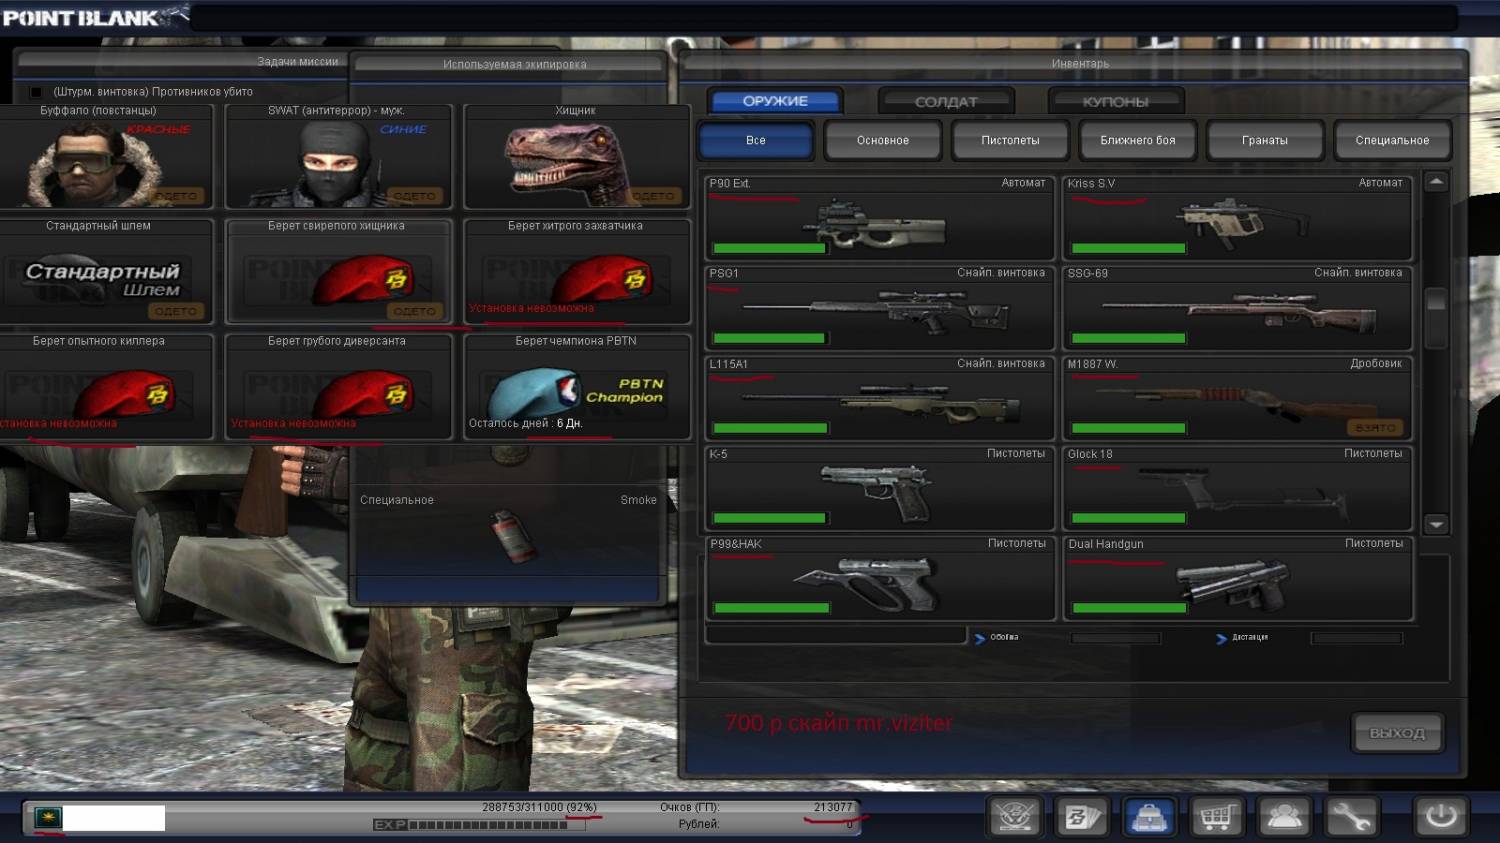Open the friends community icon
Viewport: 1500px width, 843px height.
click(1284, 817)
